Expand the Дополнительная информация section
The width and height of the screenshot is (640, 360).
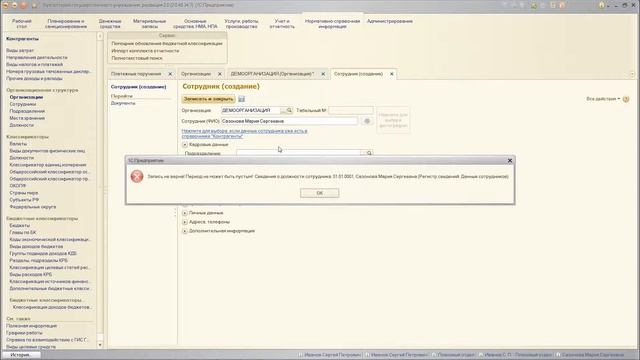(185, 231)
